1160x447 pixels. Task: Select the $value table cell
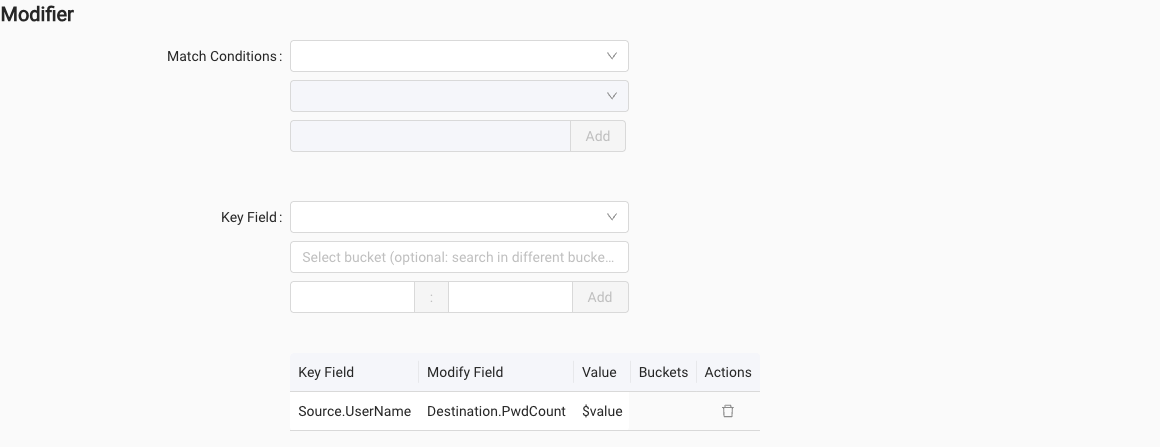[602, 411]
